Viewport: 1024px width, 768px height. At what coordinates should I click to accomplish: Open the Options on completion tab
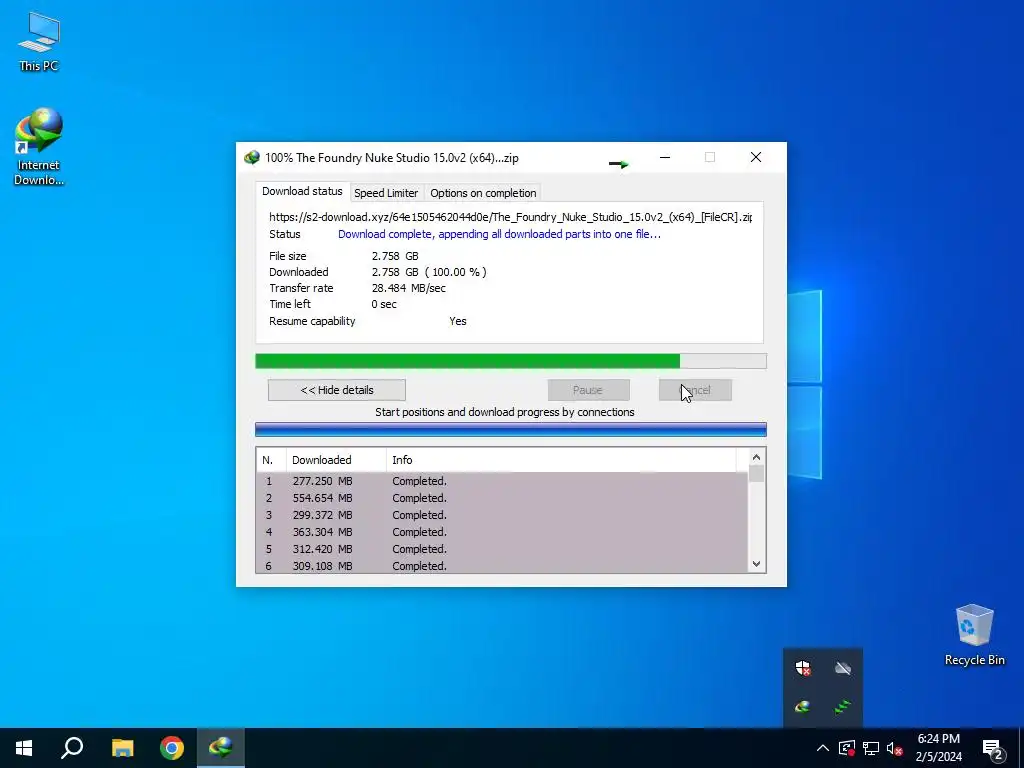click(483, 193)
